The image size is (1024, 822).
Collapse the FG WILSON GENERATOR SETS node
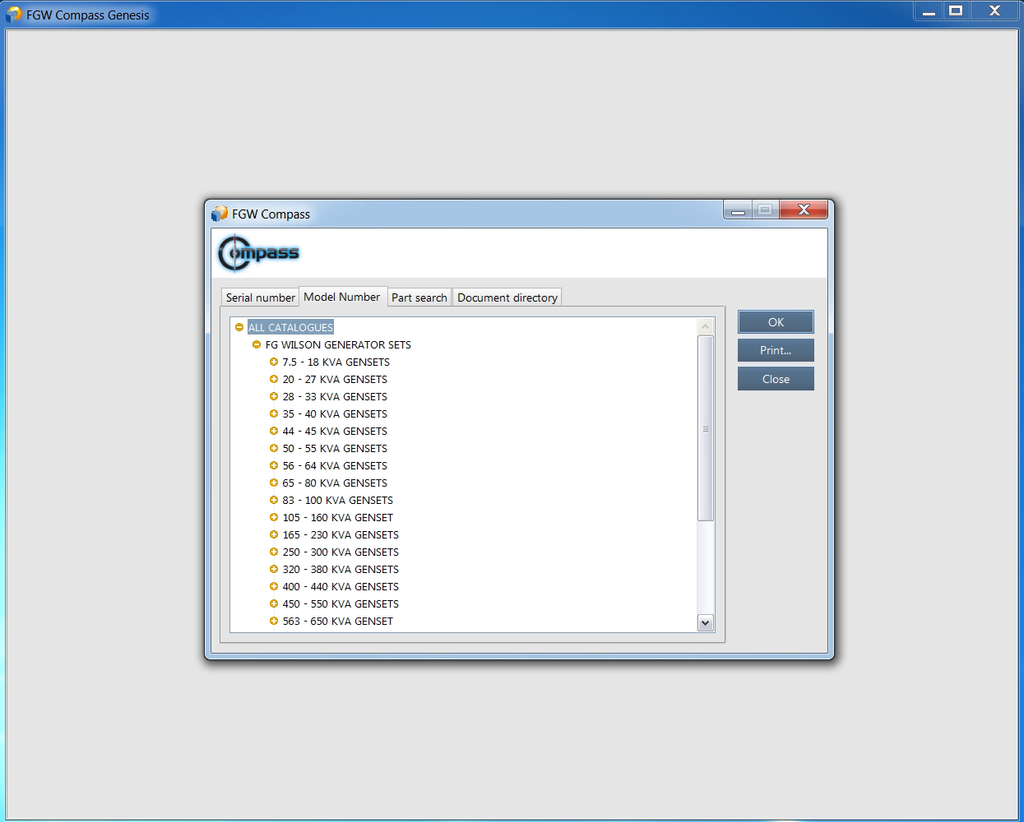(256, 345)
